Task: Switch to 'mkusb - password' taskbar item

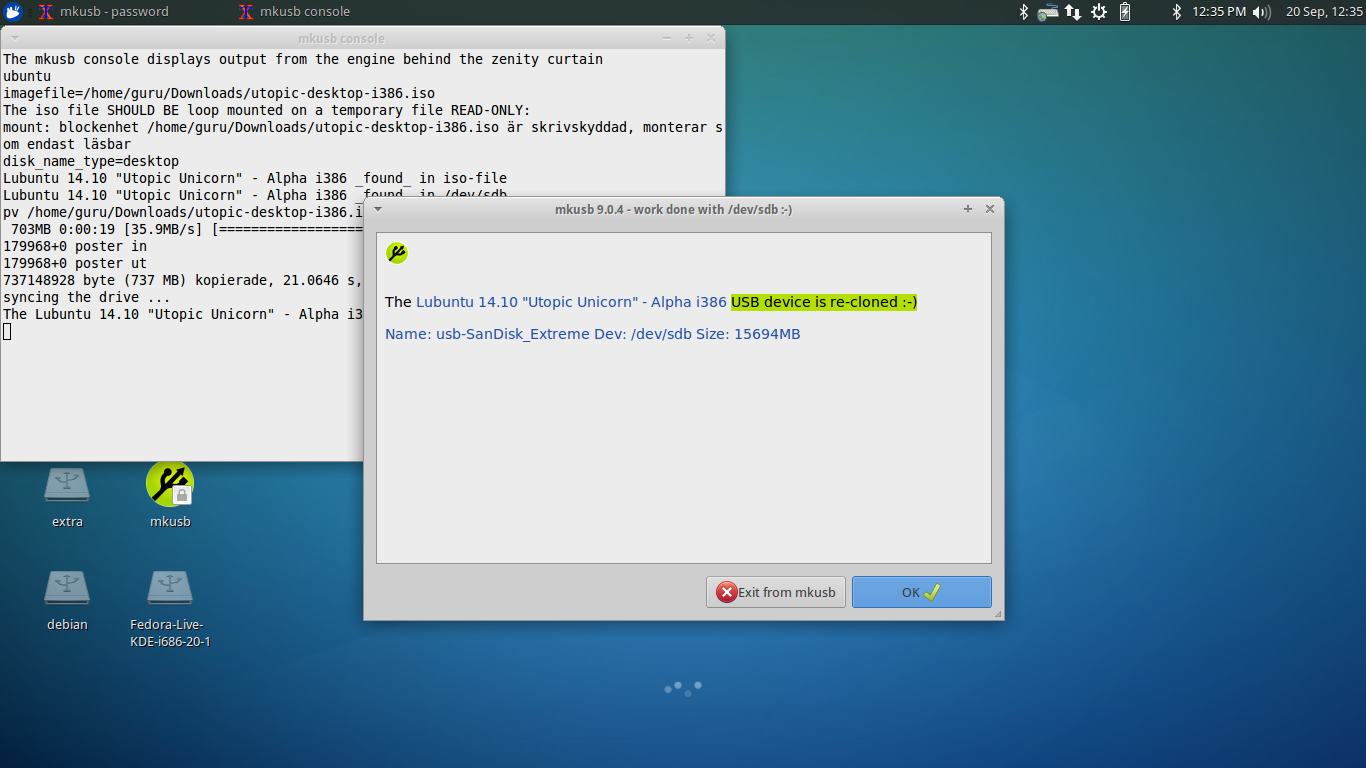Action: pyautogui.click(x=103, y=12)
